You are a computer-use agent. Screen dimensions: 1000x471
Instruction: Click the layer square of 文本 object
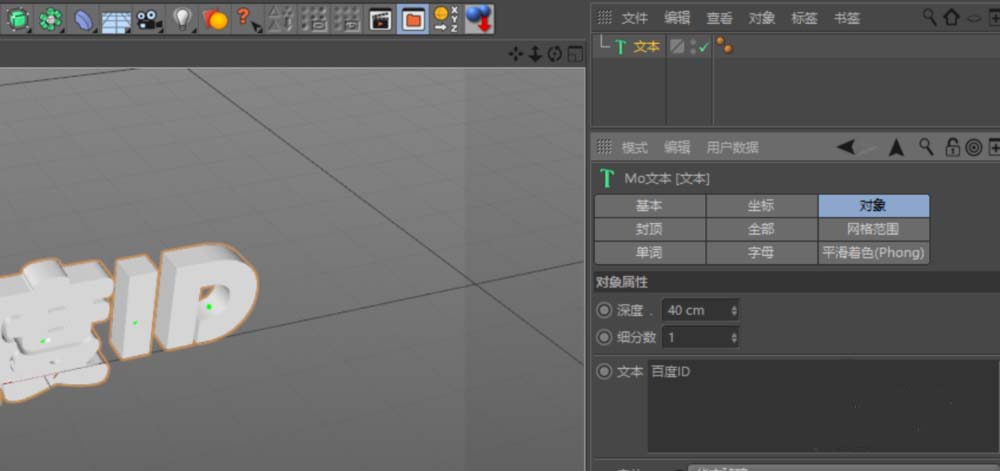[677, 47]
